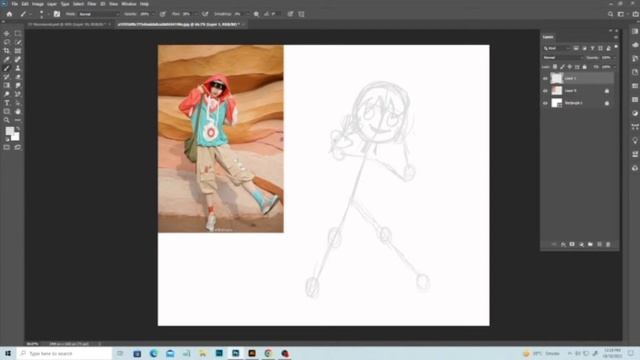Select the Brush tool in the toolbox
Viewport: 640px width, 360px height.
click(7, 68)
